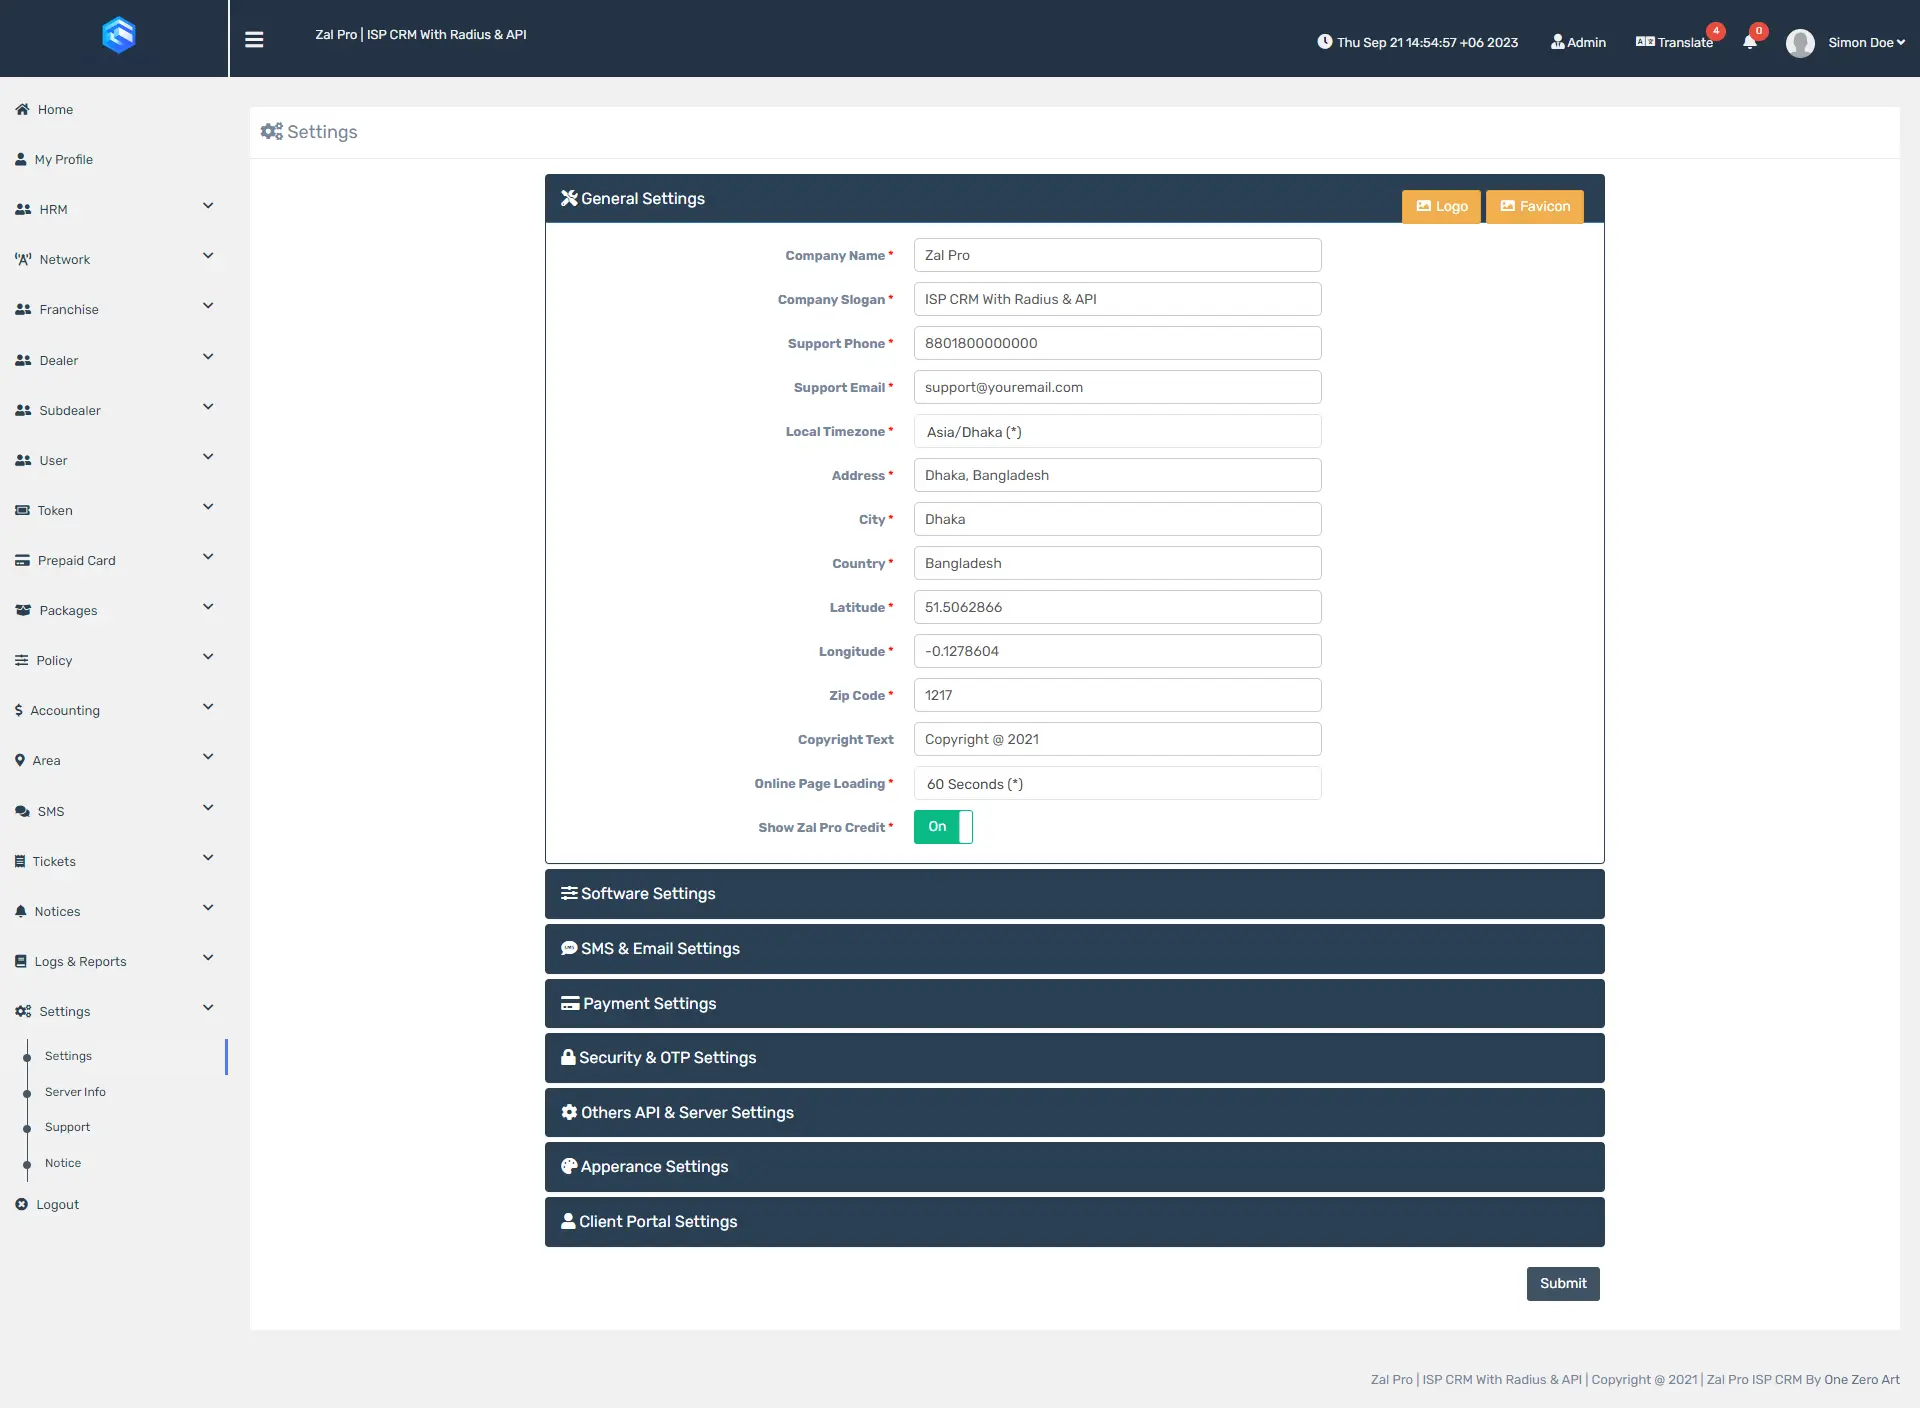The image size is (1920, 1408).
Task: Click the Simon Doe avatar picture
Action: coord(1800,43)
